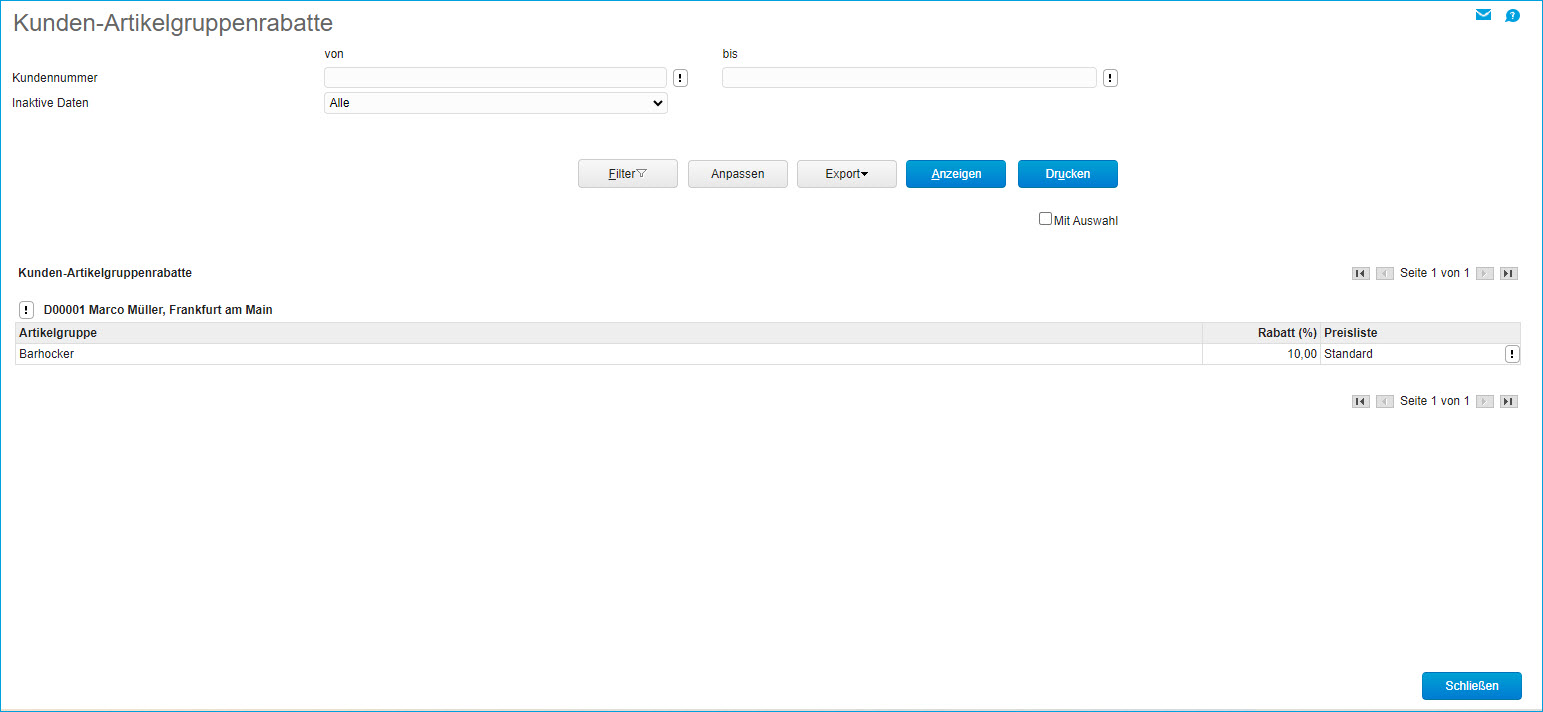Click the Schließen button
The width and height of the screenshot is (1543, 712).
1472,686
